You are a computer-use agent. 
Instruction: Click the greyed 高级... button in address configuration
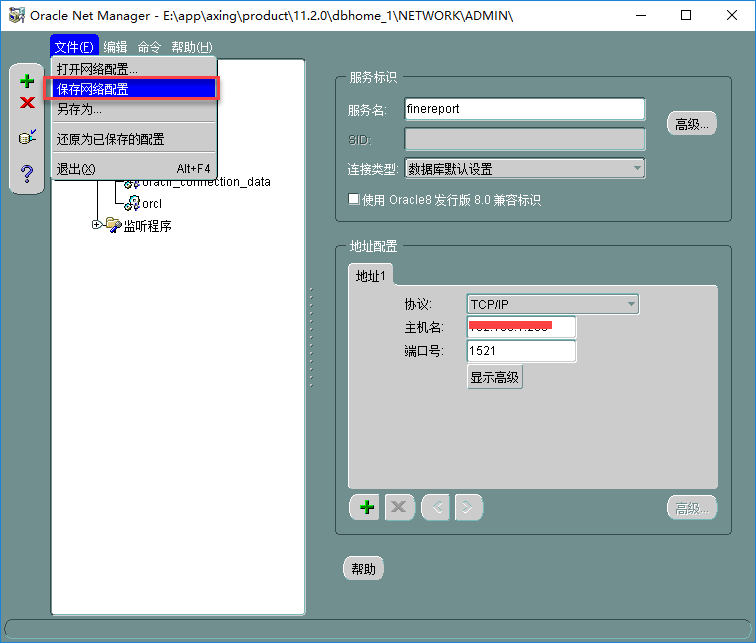tap(692, 508)
